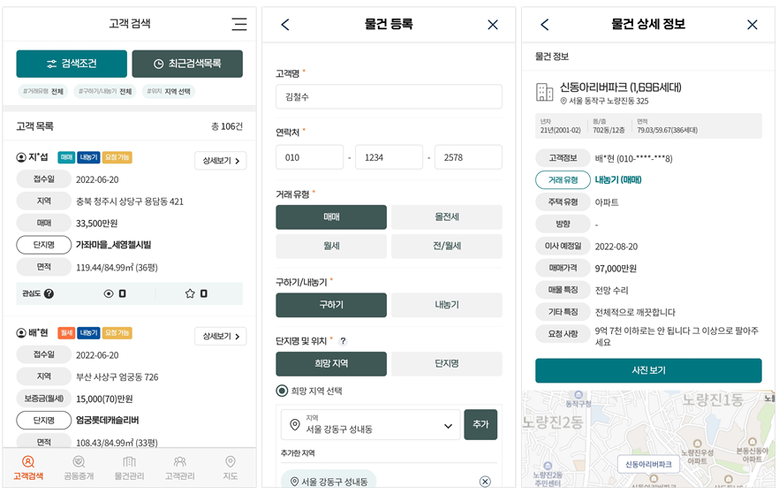Click the back arrow in 물건 상세 정보
This screenshot has width=779, height=494.
[544, 25]
